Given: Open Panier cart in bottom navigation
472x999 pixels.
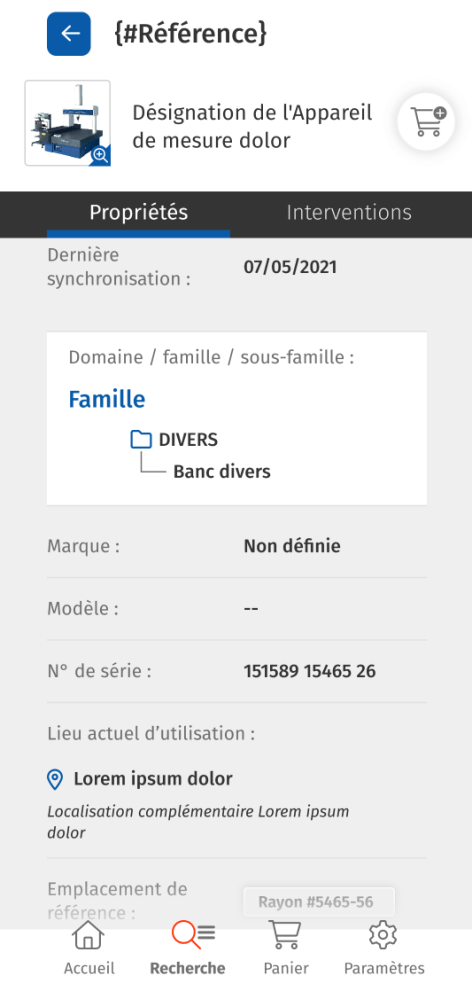Looking at the screenshot, I should (x=286, y=948).
